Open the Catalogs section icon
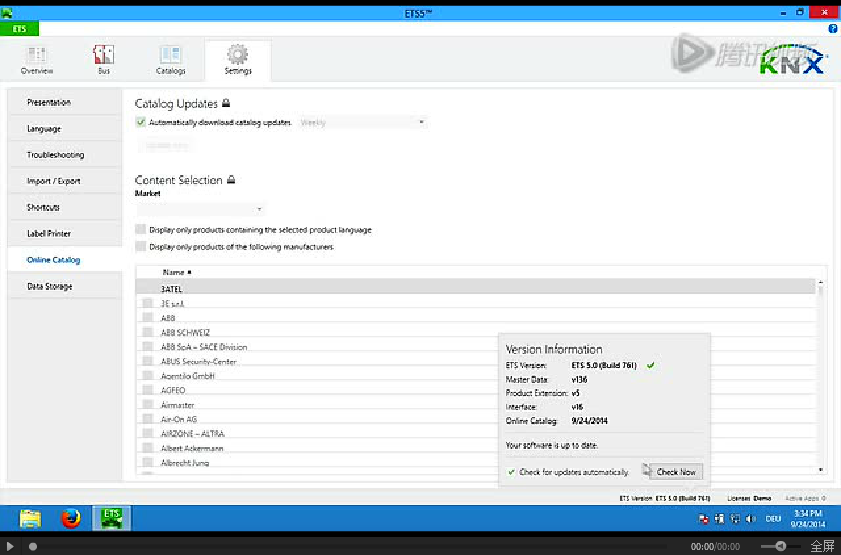The height and width of the screenshot is (555, 841). click(170, 55)
